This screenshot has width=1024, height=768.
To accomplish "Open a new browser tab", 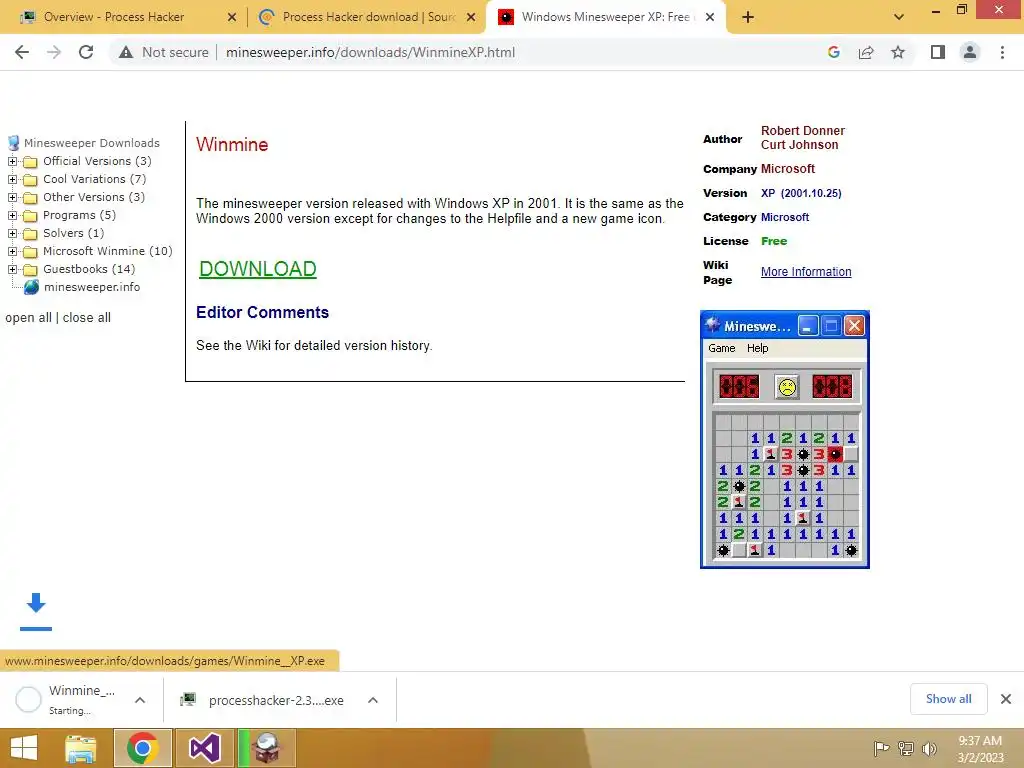I will (x=748, y=17).
